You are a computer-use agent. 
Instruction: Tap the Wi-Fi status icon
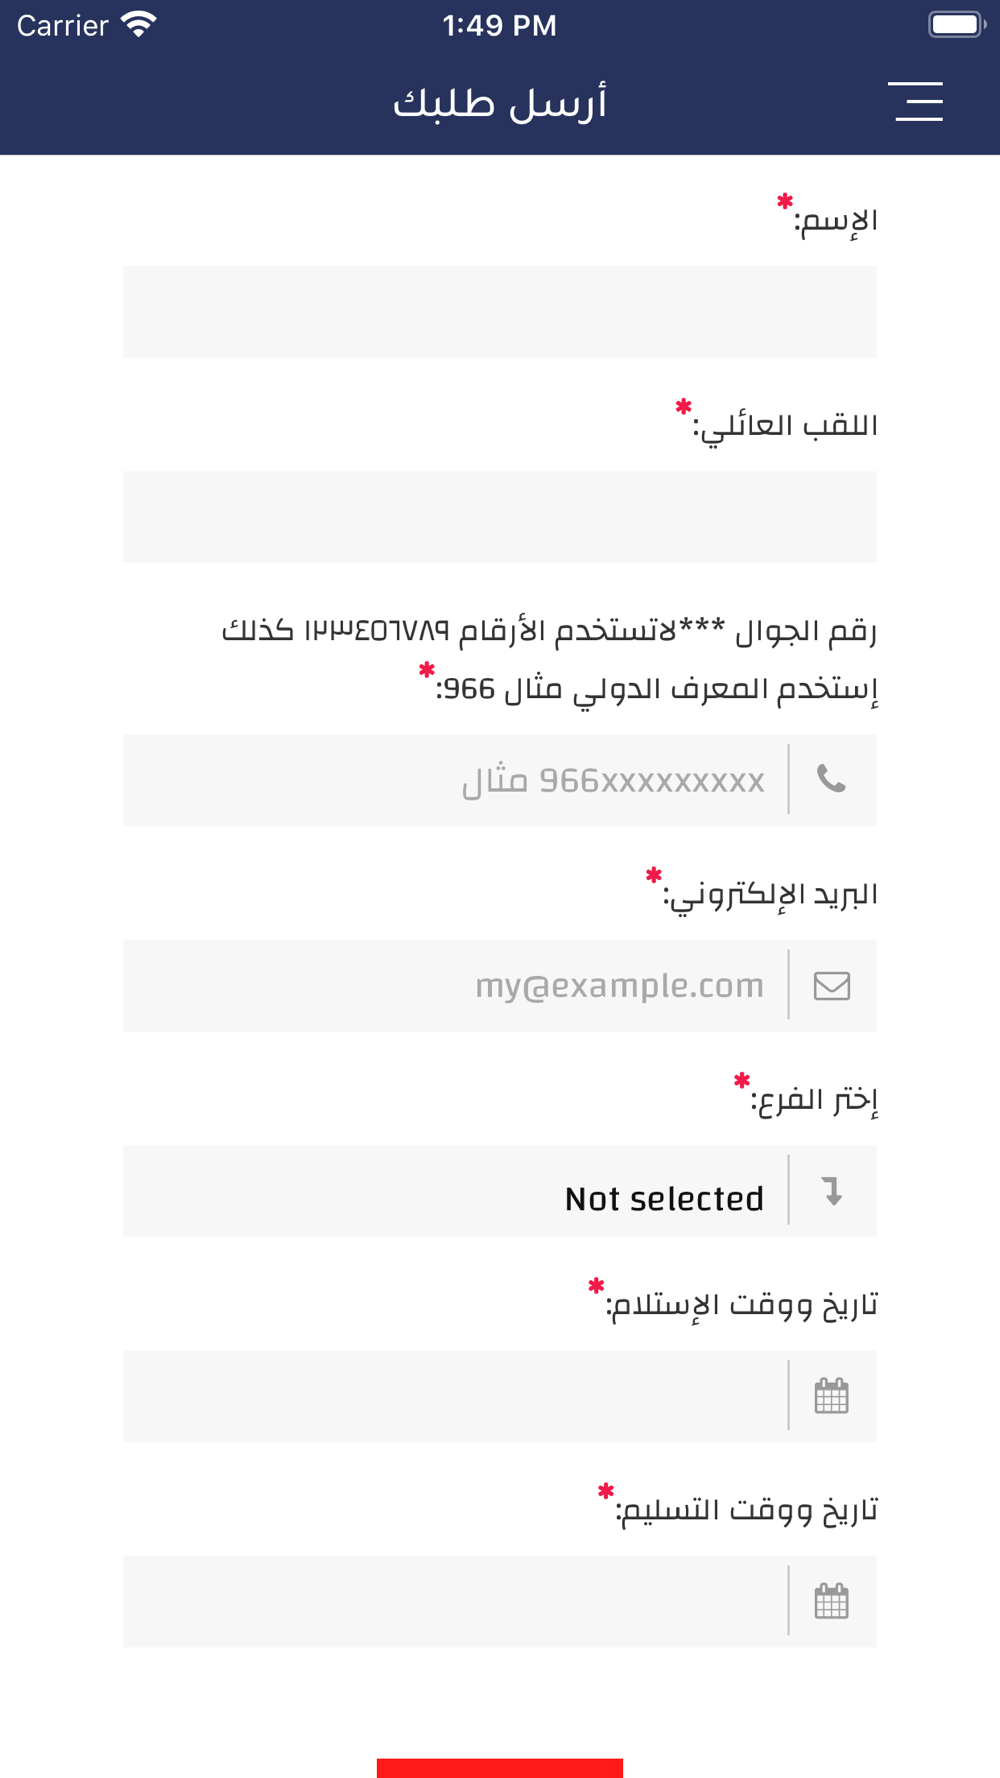click(x=138, y=25)
